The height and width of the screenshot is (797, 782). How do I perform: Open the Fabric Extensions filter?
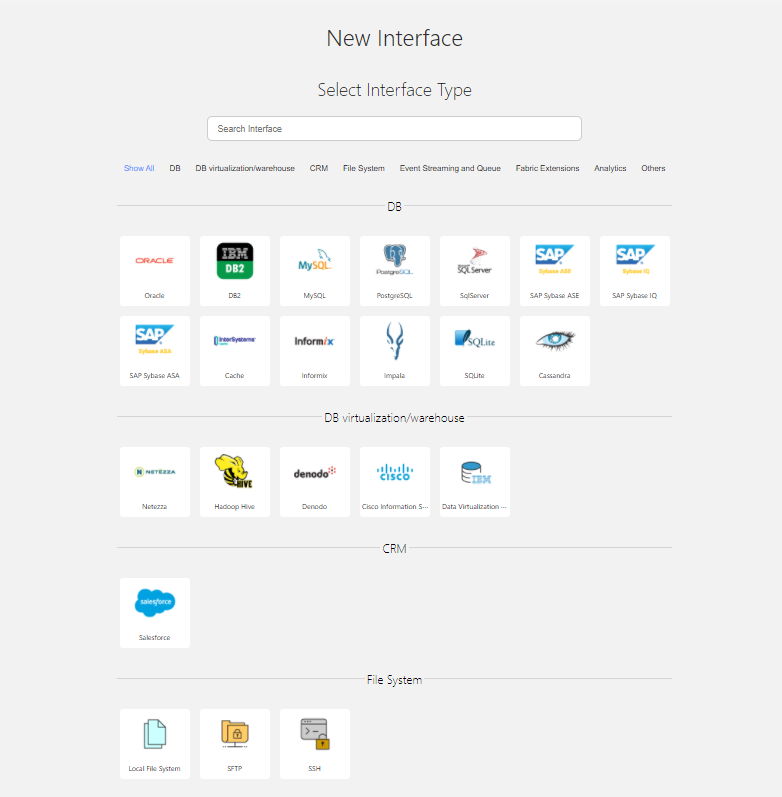point(547,169)
